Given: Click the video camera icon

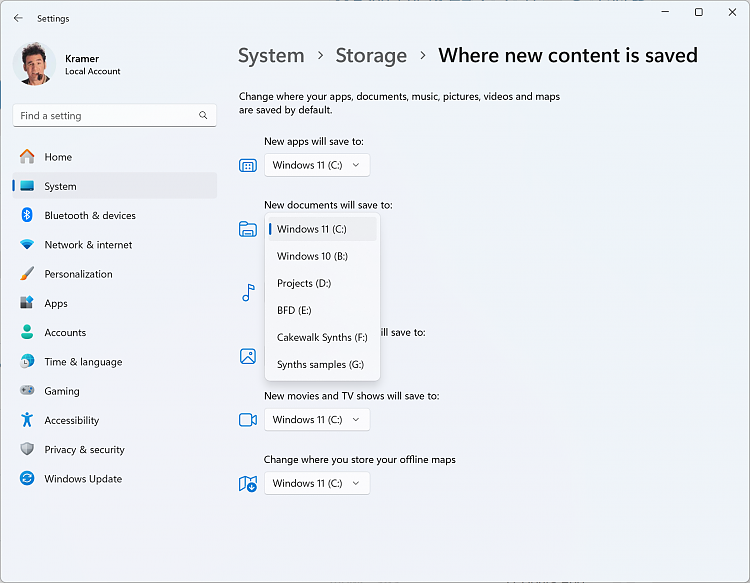Looking at the screenshot, I should point(248,420).
